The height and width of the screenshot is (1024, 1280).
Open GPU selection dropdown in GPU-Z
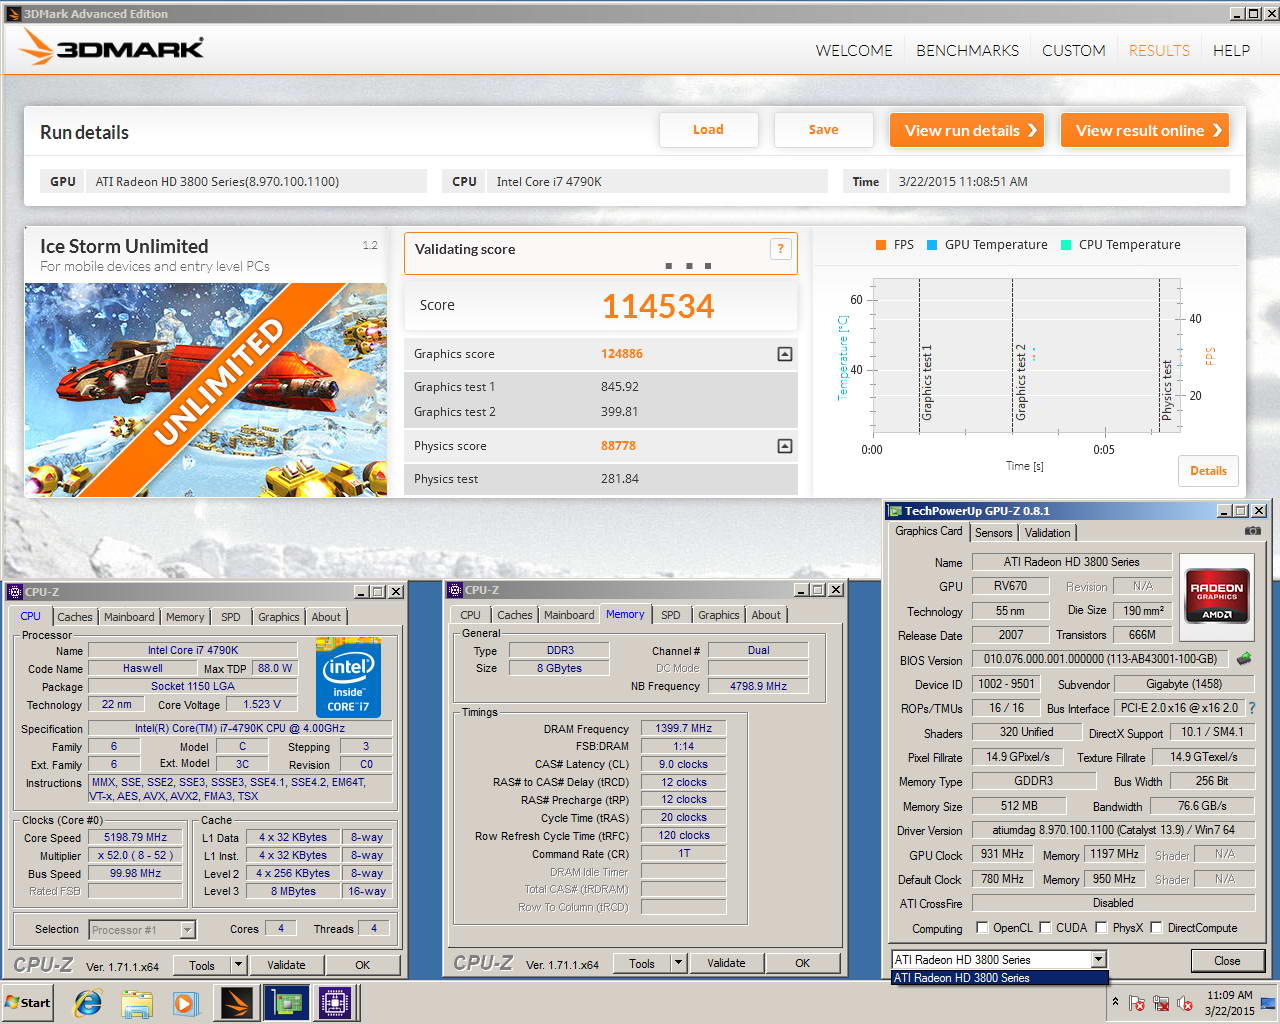tap(1098, 959)
